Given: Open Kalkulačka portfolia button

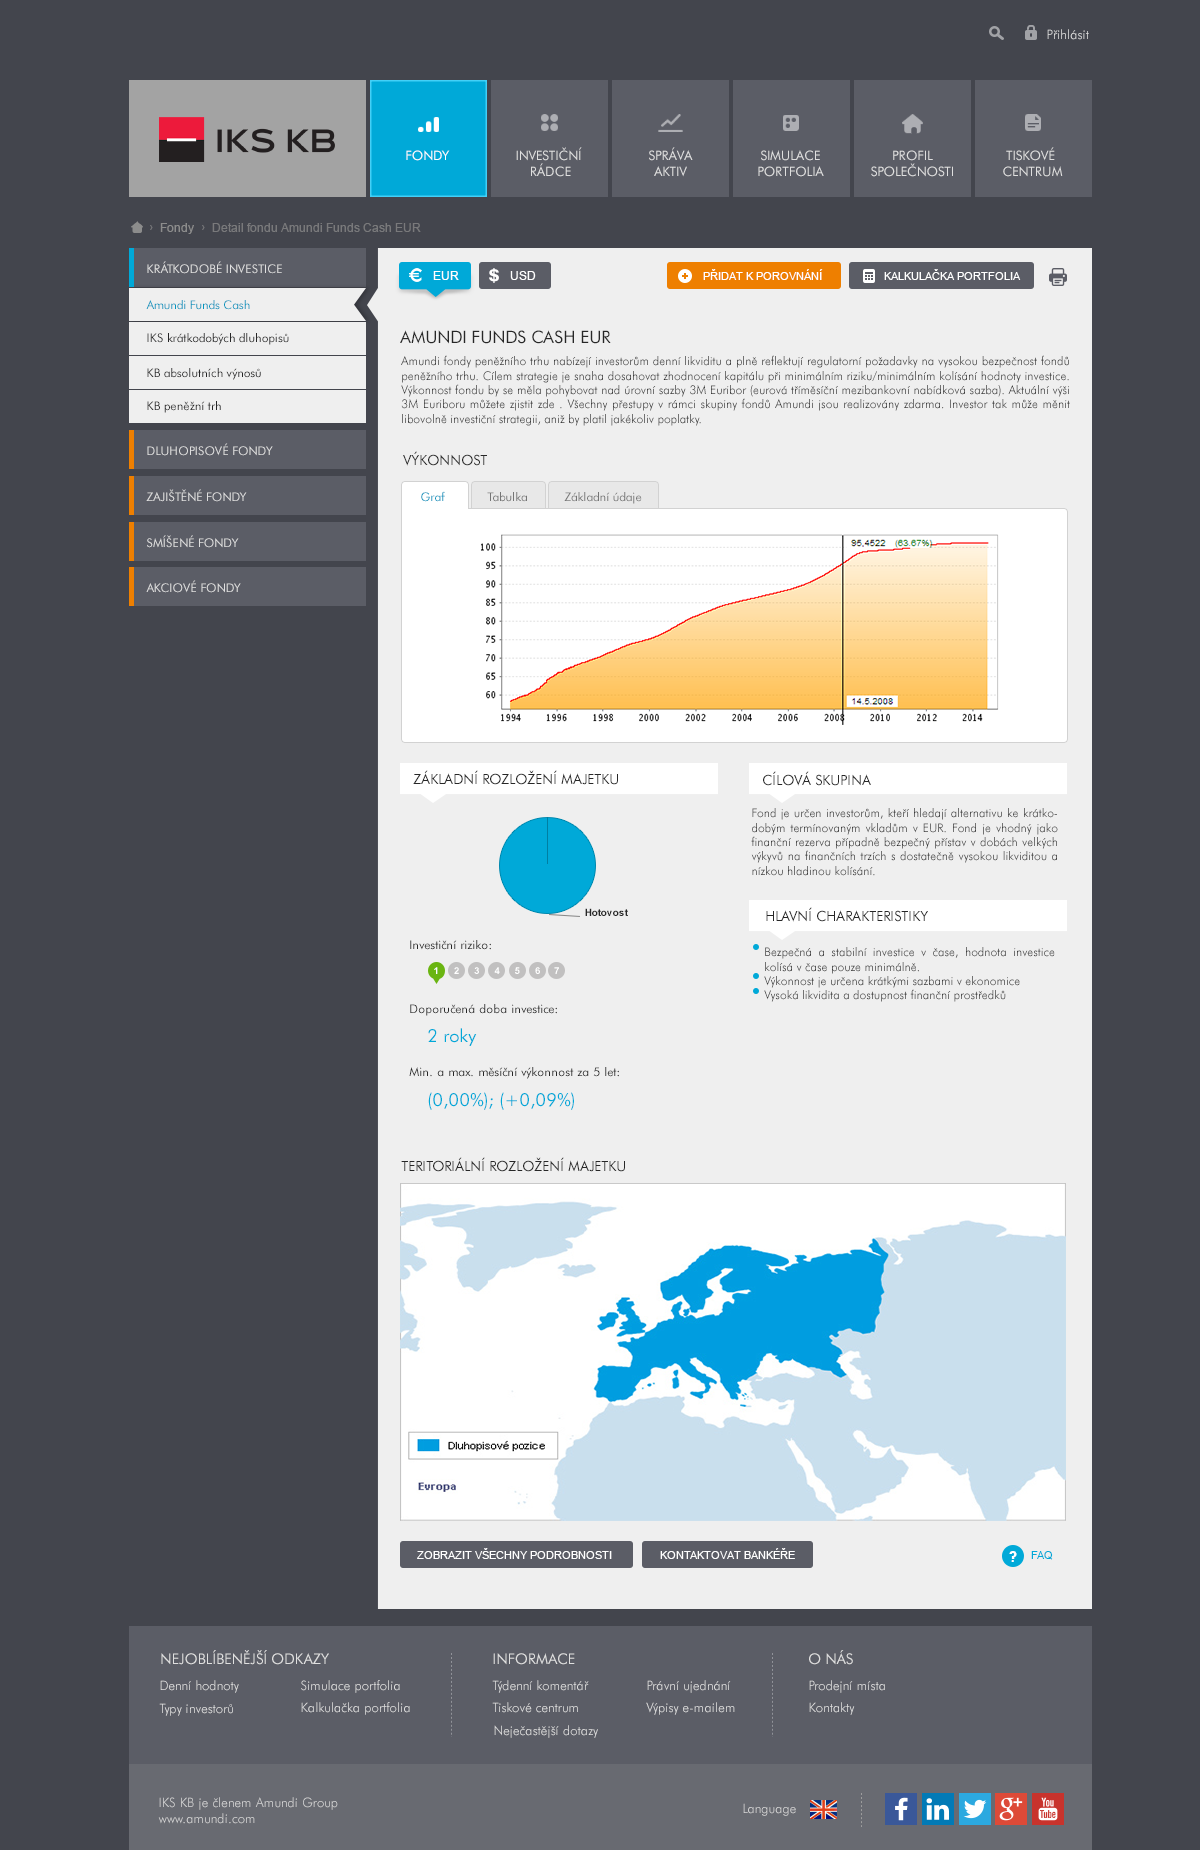Looking at the screenshot, I should coord(942,276).
